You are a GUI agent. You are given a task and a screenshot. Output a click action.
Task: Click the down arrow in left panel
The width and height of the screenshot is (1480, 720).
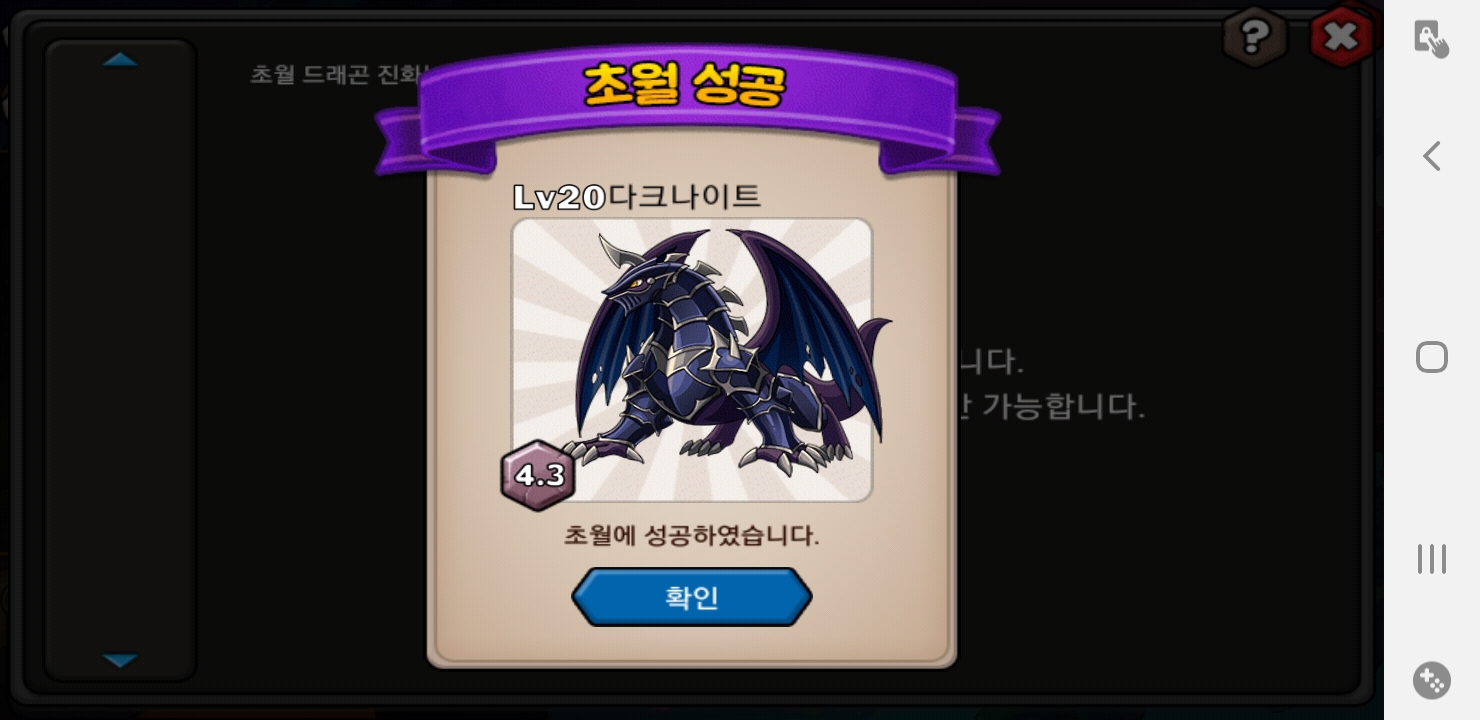[120, 660]
